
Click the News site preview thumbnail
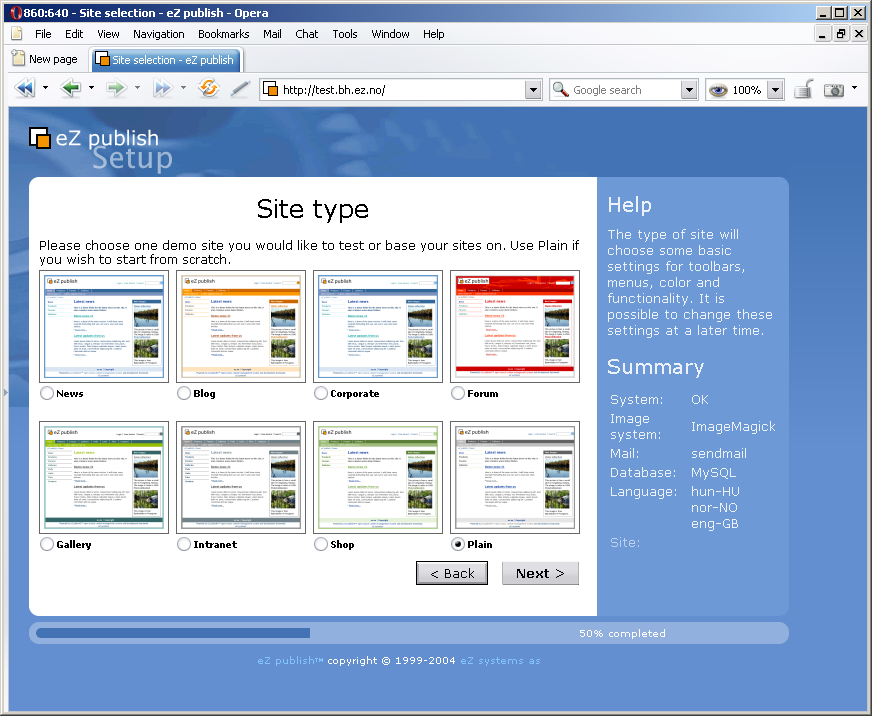pyautogui.click(x=104, y=327)
